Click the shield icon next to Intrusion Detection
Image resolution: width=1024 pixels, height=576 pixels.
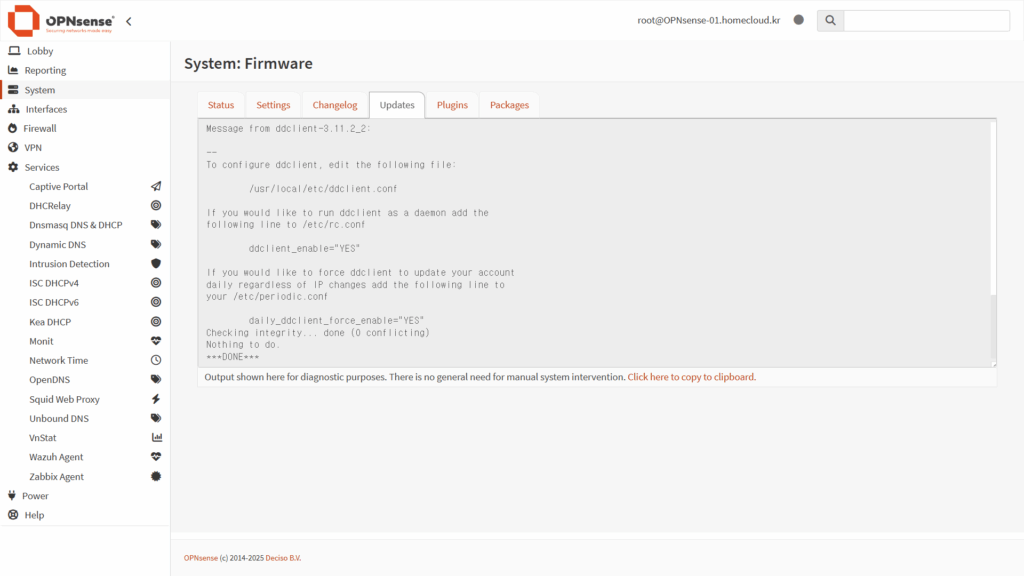click(156, 264)
